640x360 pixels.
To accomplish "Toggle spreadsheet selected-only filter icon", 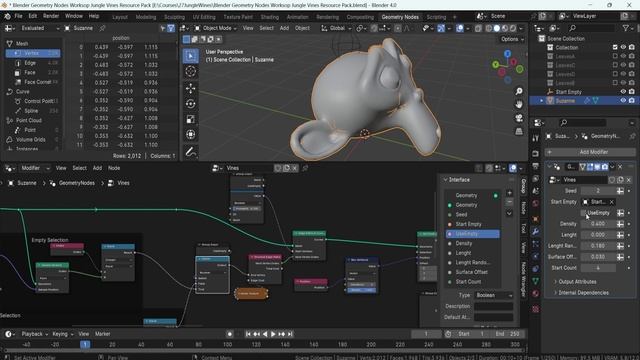I will point(163,28).
